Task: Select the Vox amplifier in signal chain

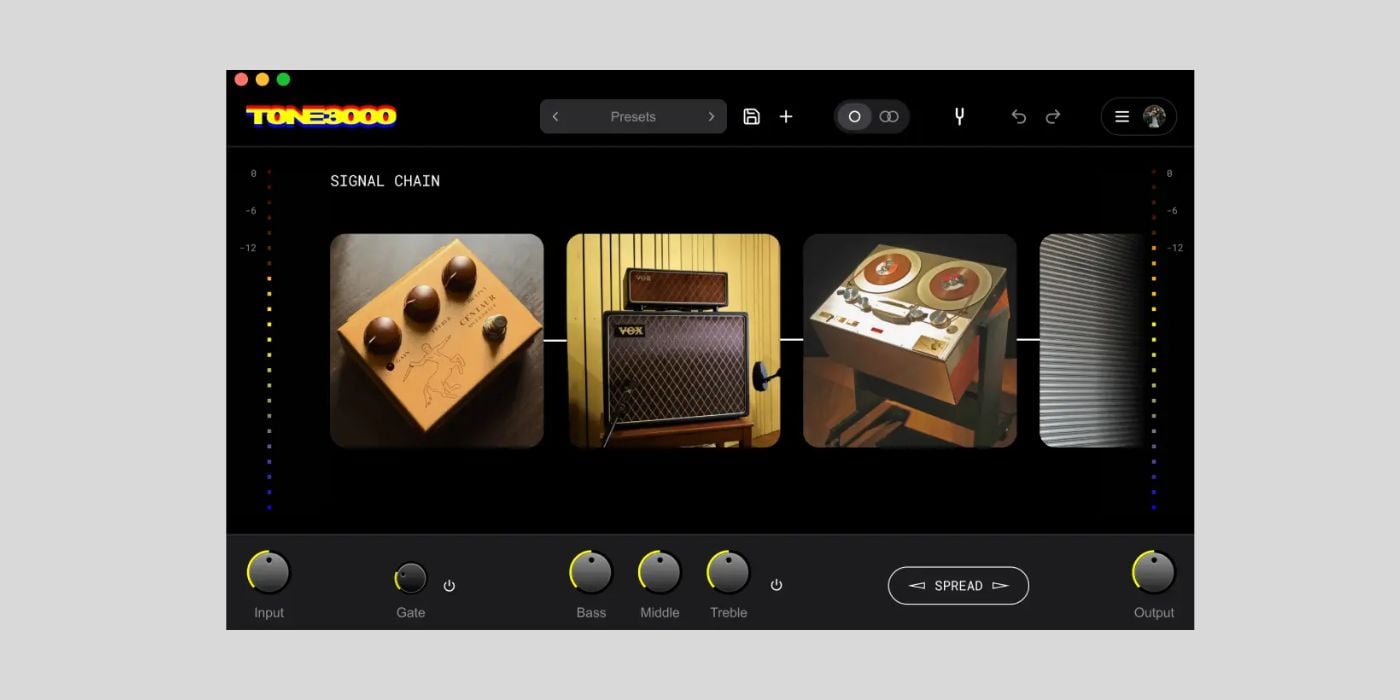Action: [x=673, y=340]
